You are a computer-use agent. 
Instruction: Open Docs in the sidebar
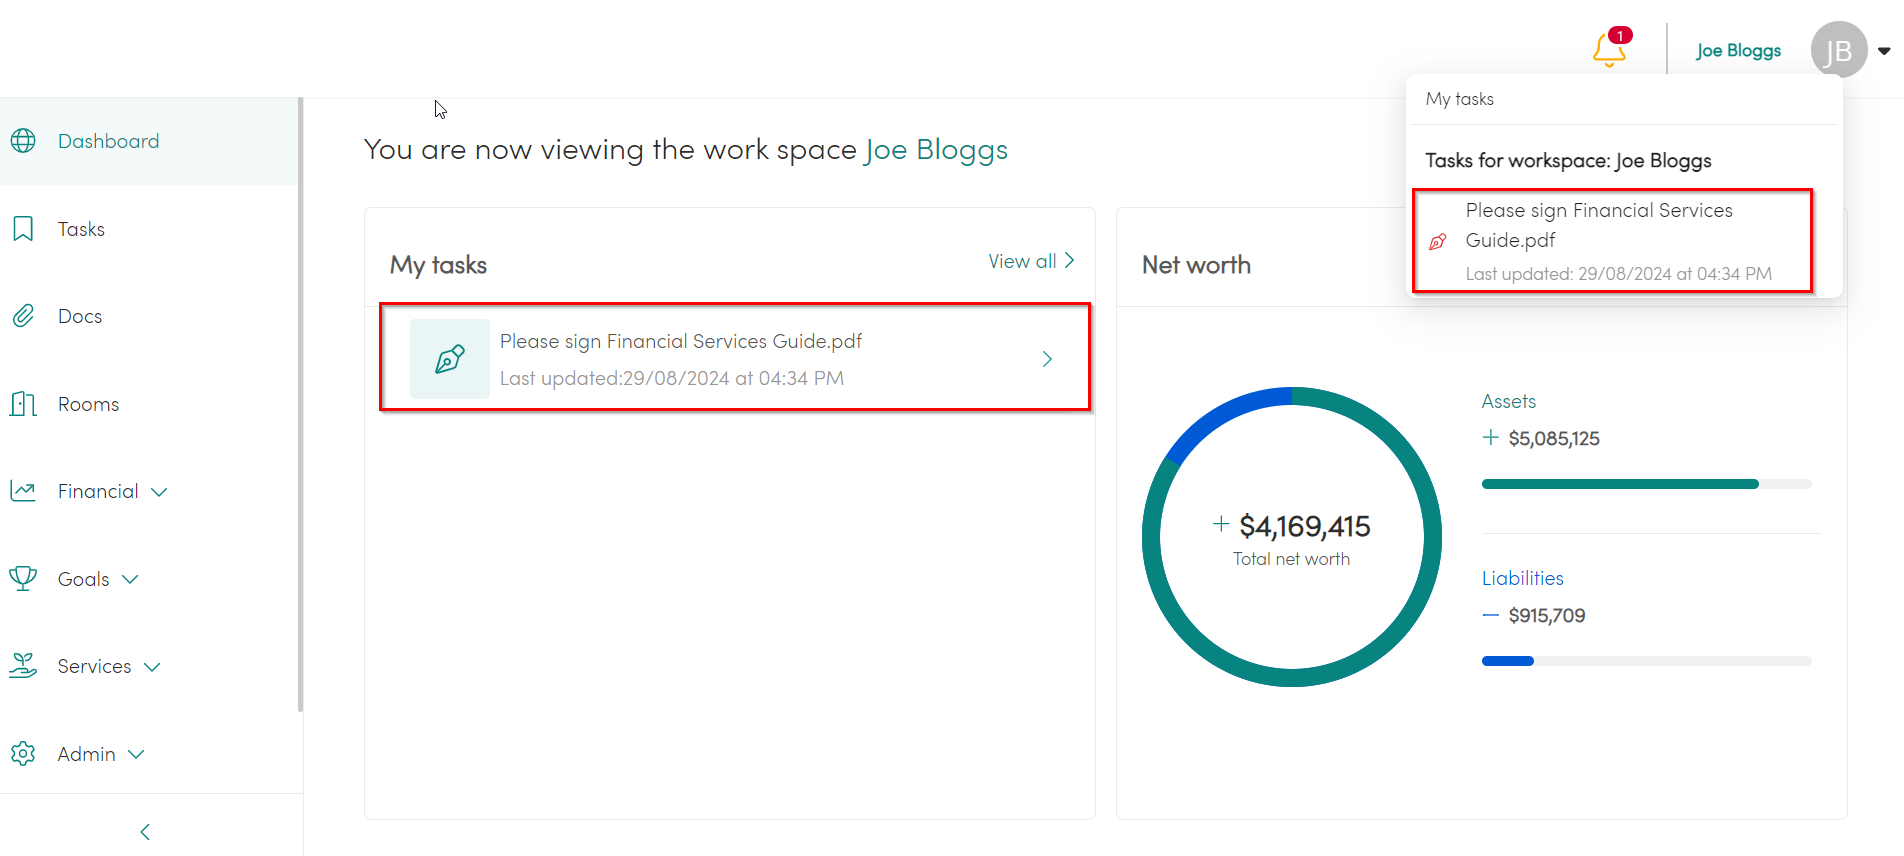click(x=80, y=316)
